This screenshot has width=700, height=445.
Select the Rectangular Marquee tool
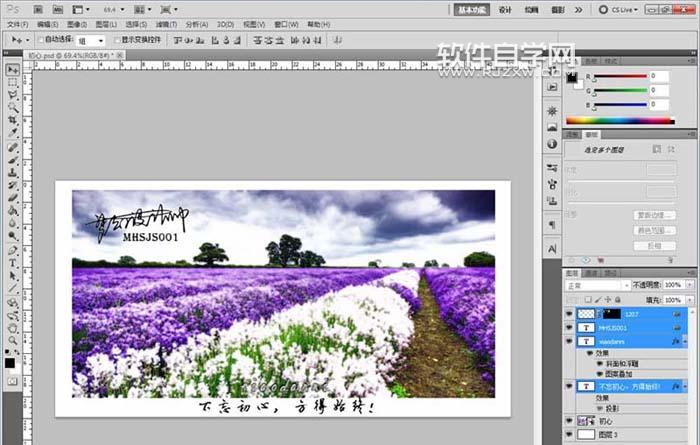(x=12, y=83)
